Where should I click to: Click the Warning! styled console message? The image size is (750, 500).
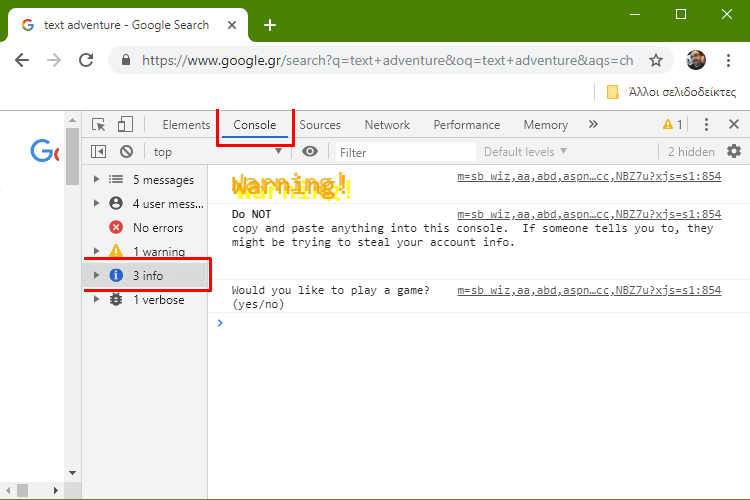pos(291,186)
